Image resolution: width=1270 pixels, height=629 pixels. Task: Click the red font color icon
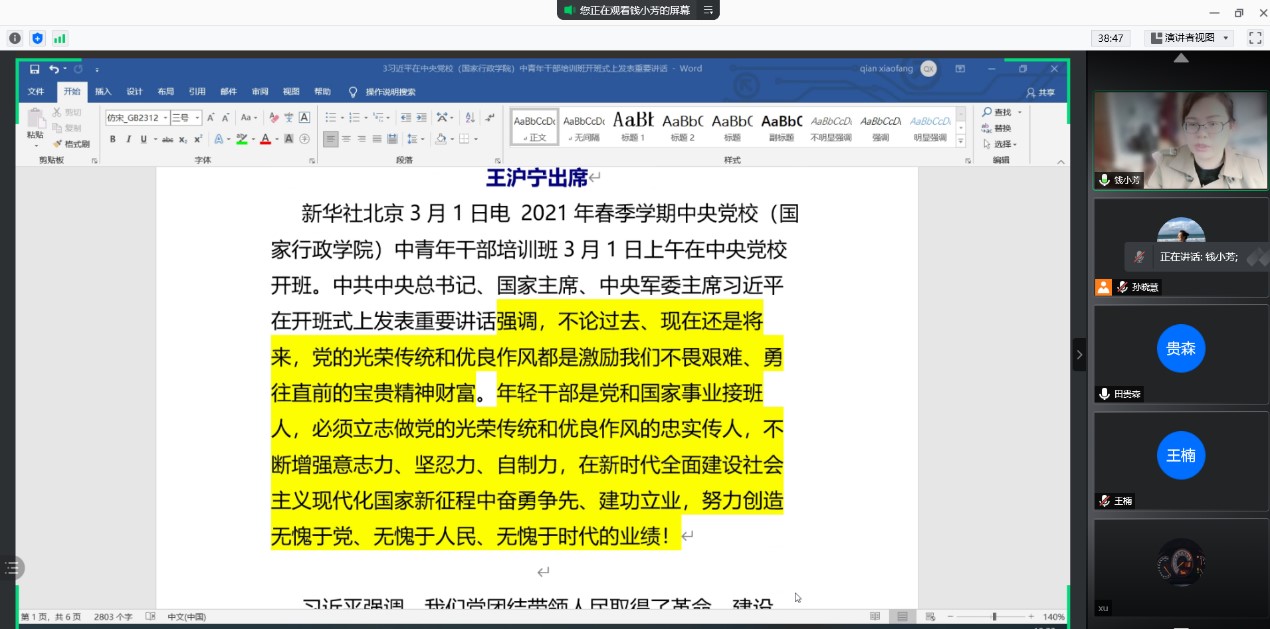265,139
